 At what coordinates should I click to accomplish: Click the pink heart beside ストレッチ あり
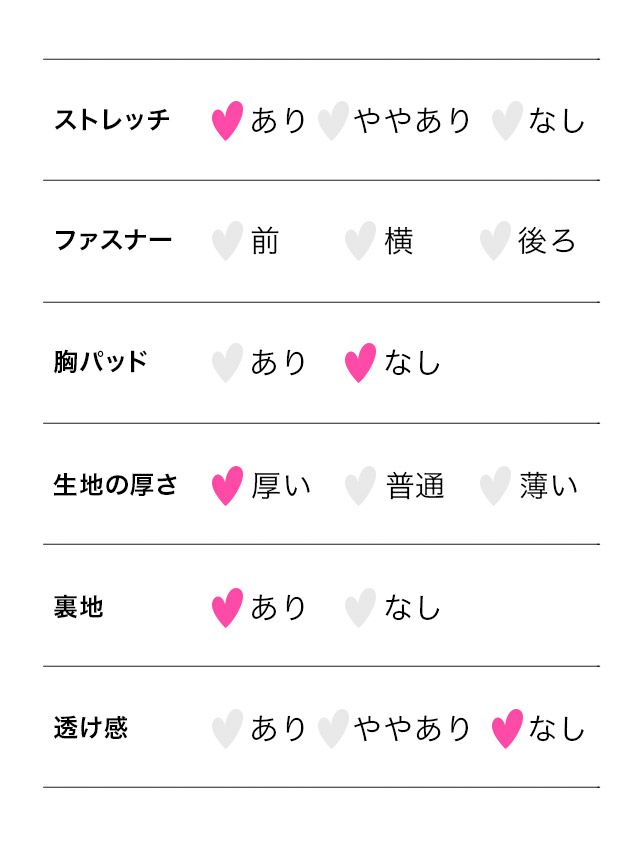(228, 121)
